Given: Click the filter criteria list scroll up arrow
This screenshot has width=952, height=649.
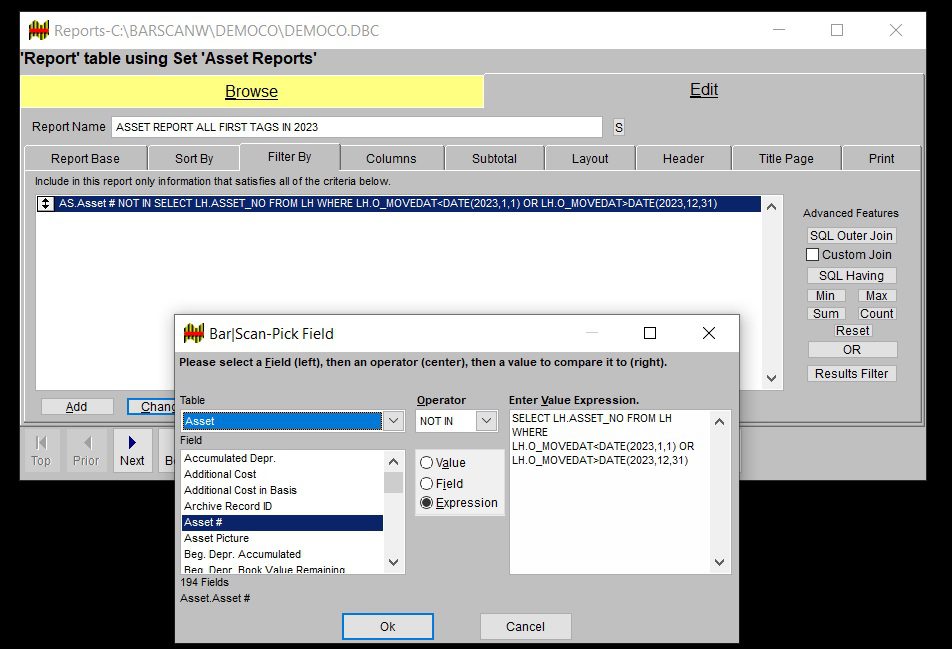Looking at the screenshot, I should tap(771, 206).
